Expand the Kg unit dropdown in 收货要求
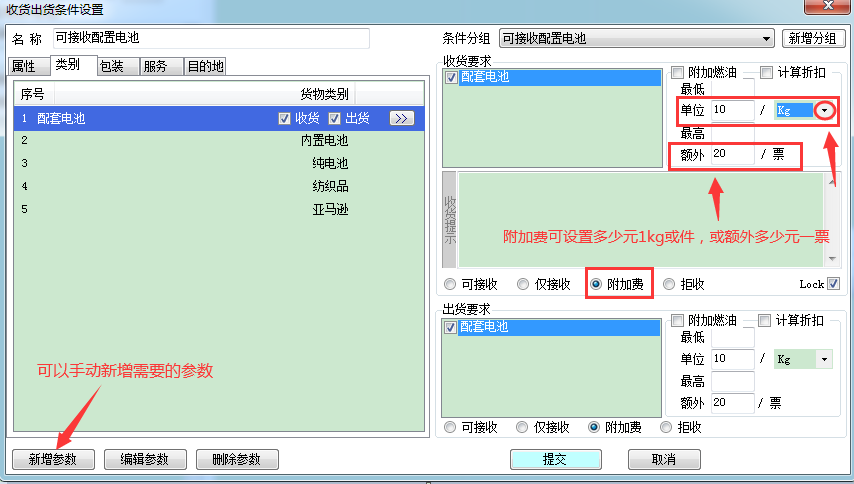Viewport: 854px width, 484px height. coord(824,110)
